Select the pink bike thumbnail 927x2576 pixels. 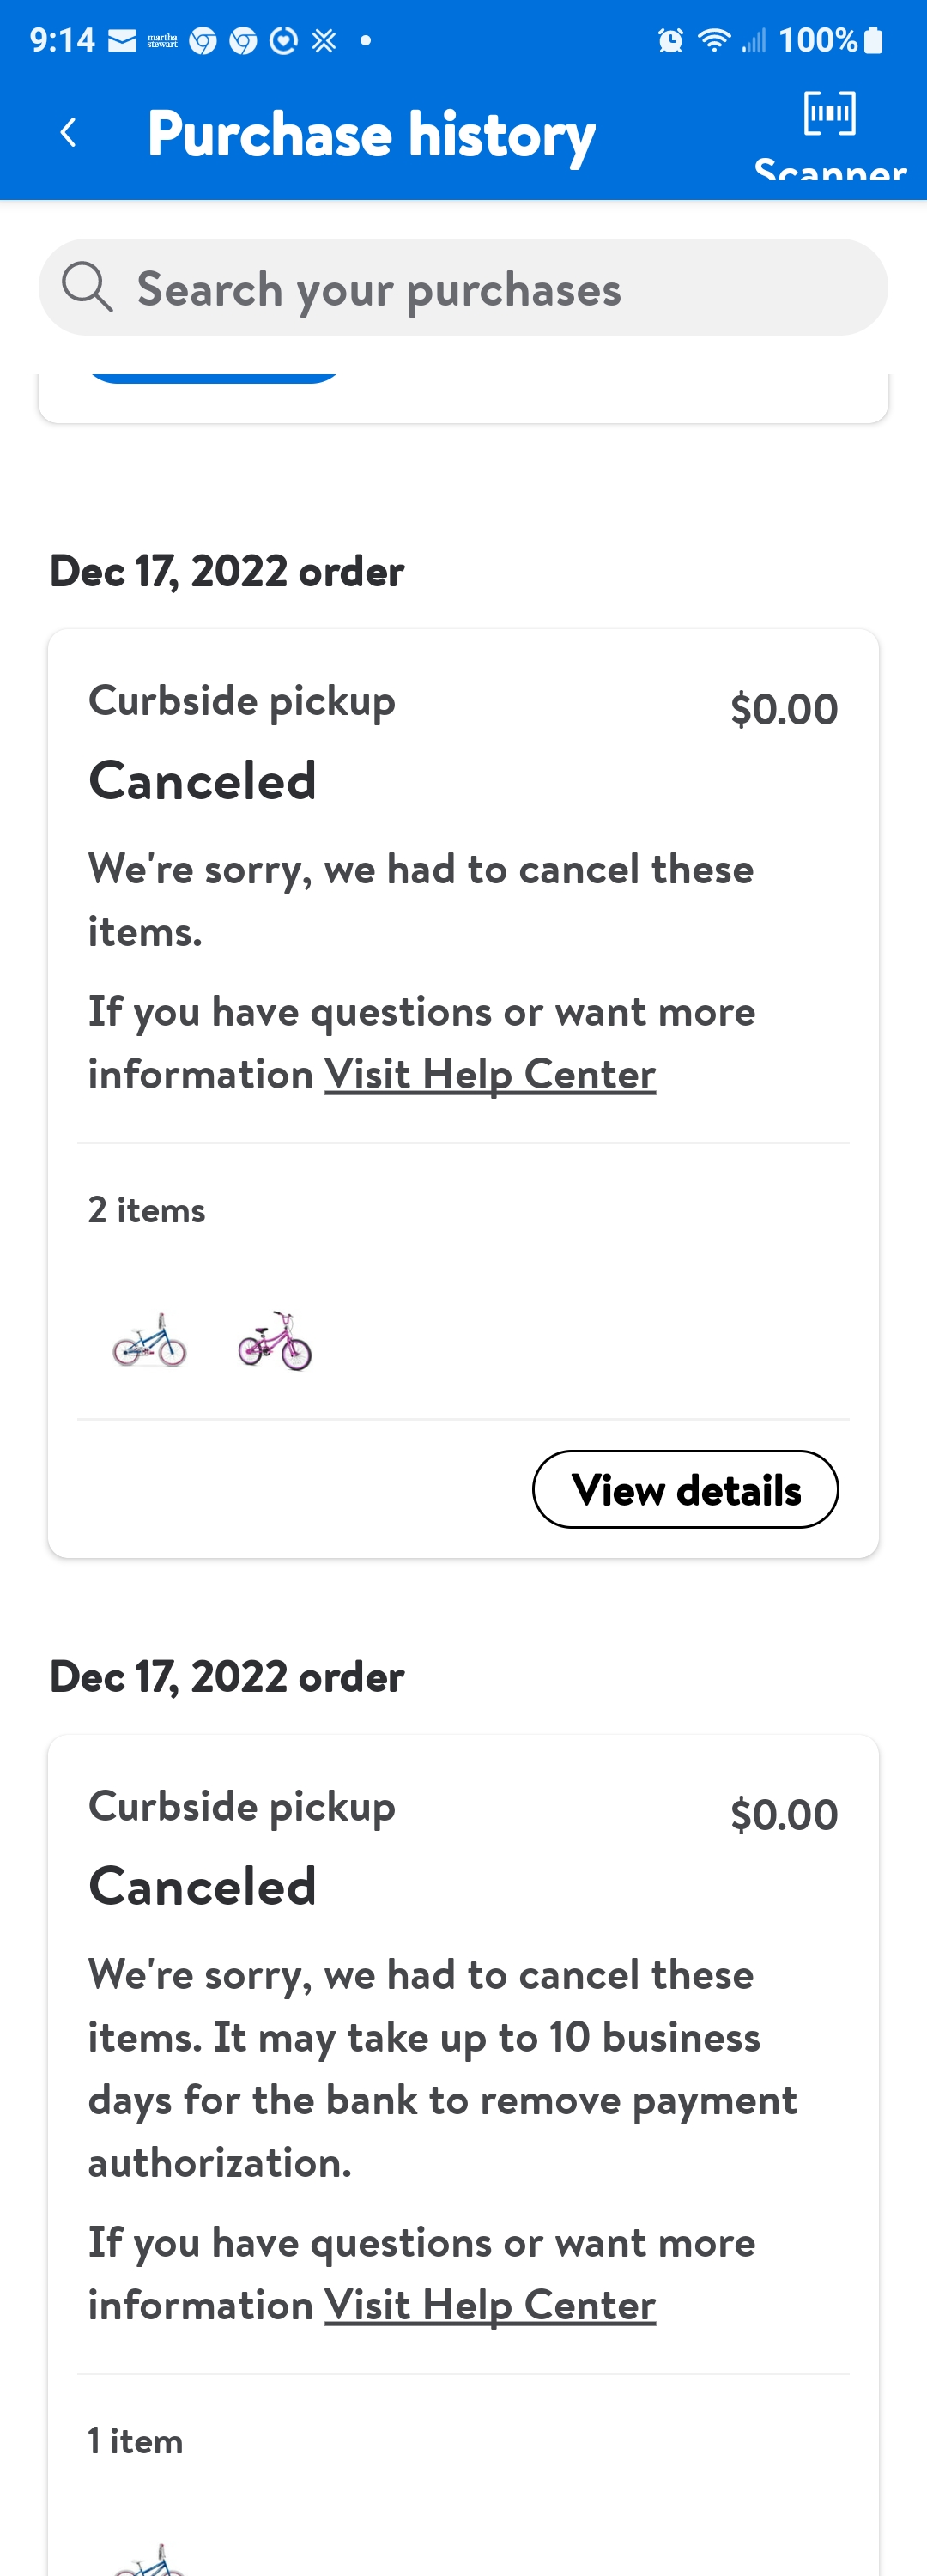click(x=275, y=1341)
